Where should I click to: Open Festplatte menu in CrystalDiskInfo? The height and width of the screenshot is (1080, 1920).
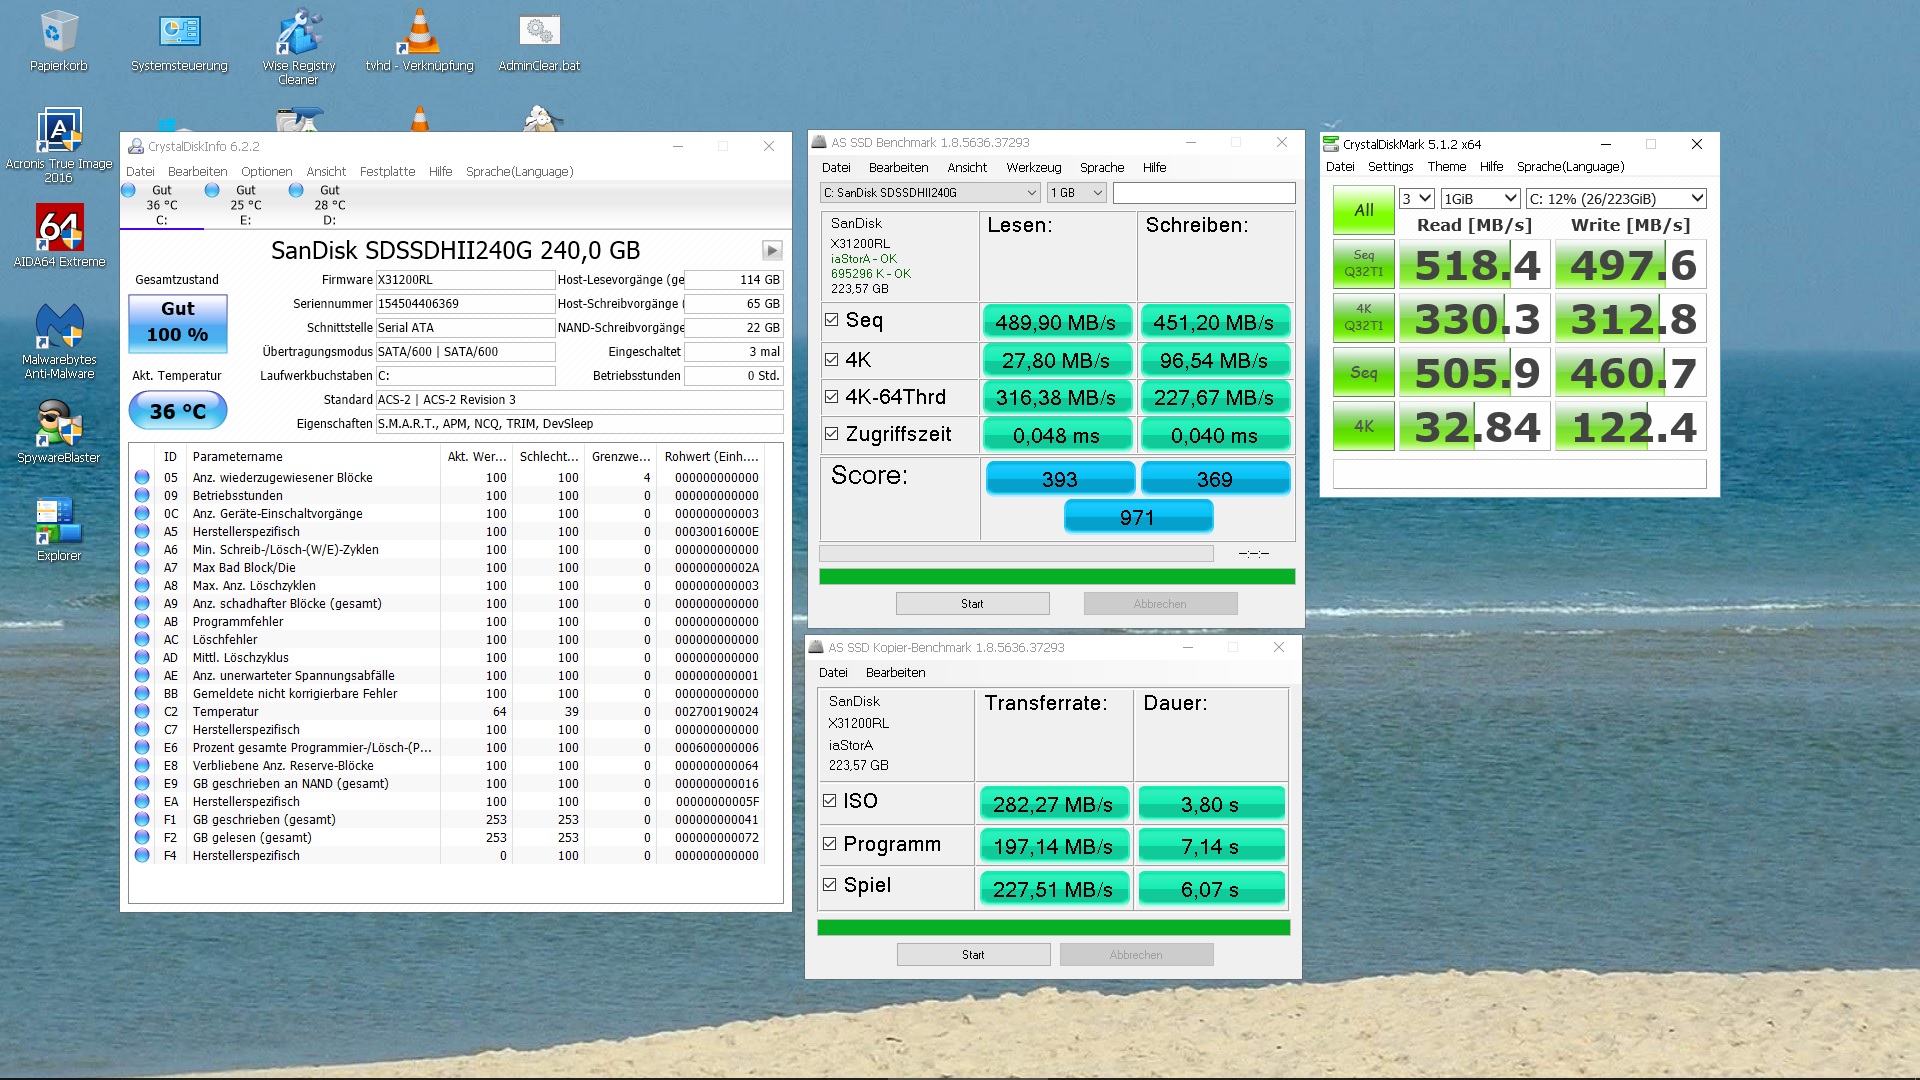[387, 172]
